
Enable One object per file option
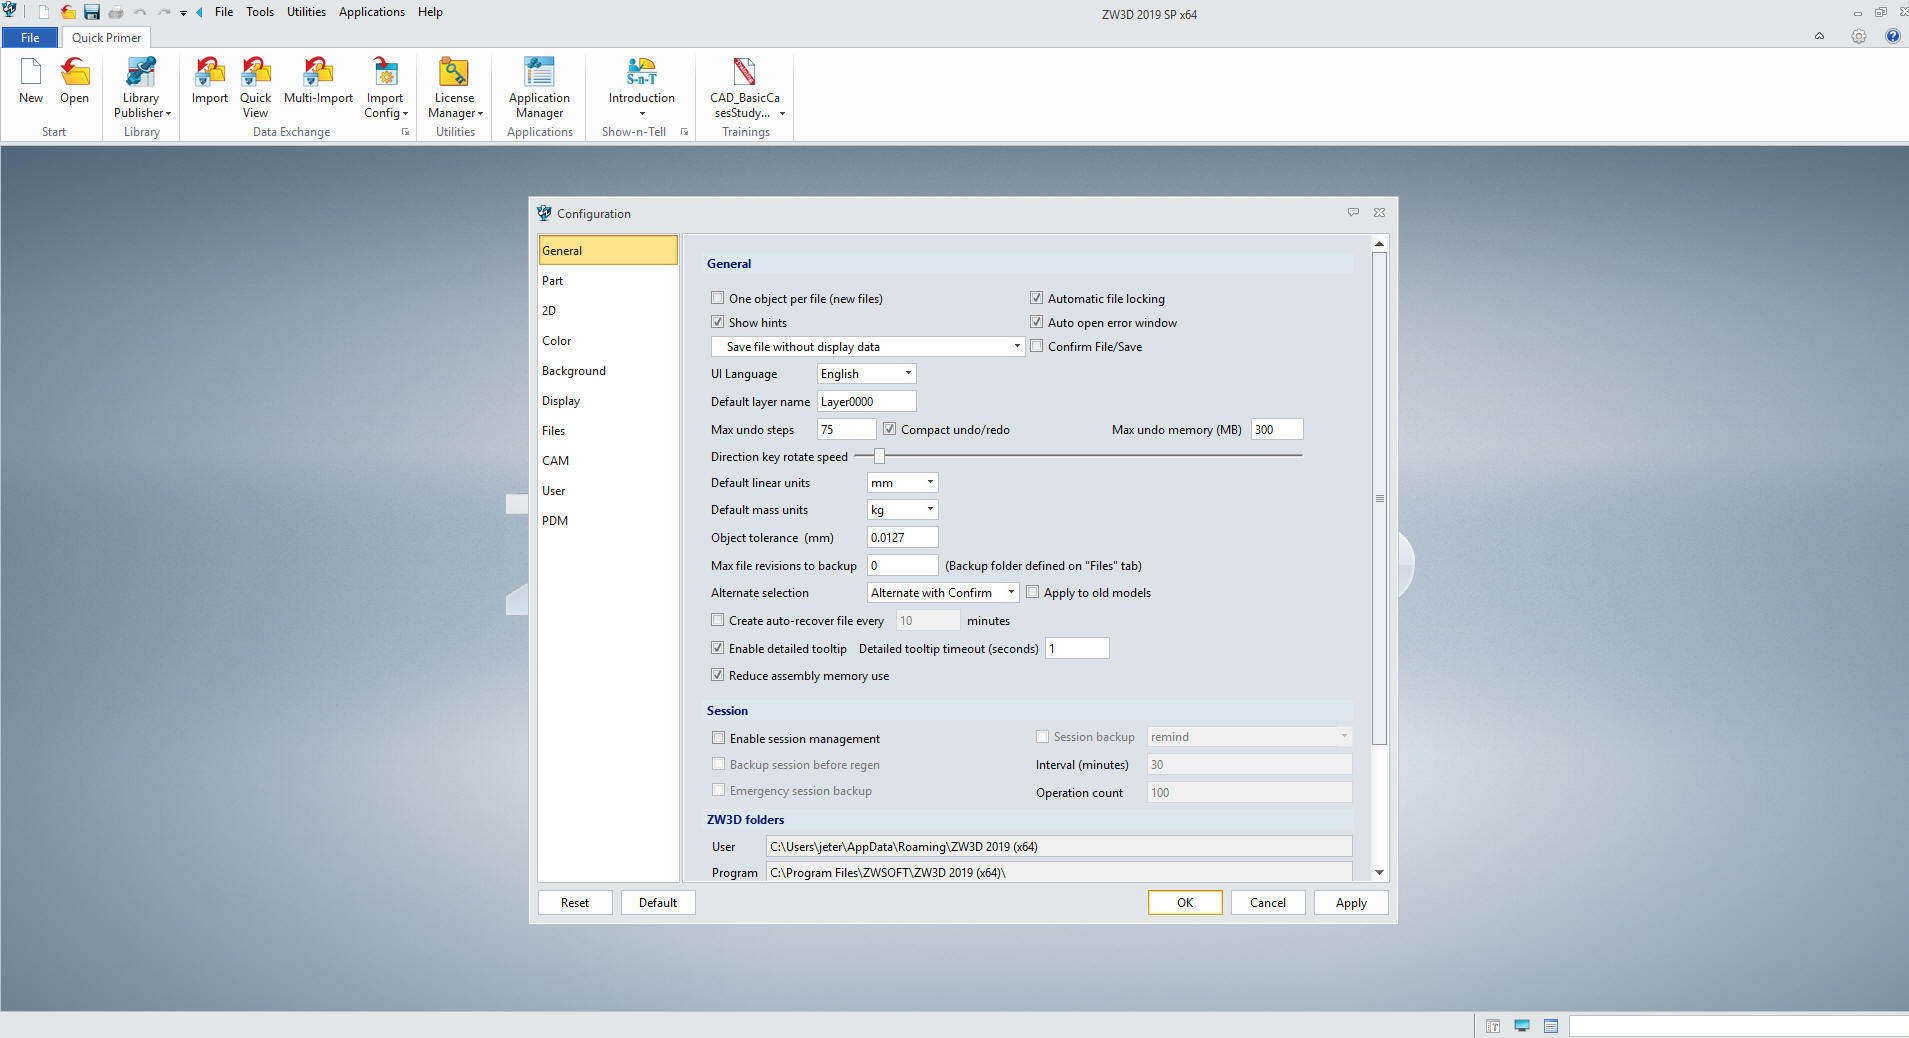point(717,298)
